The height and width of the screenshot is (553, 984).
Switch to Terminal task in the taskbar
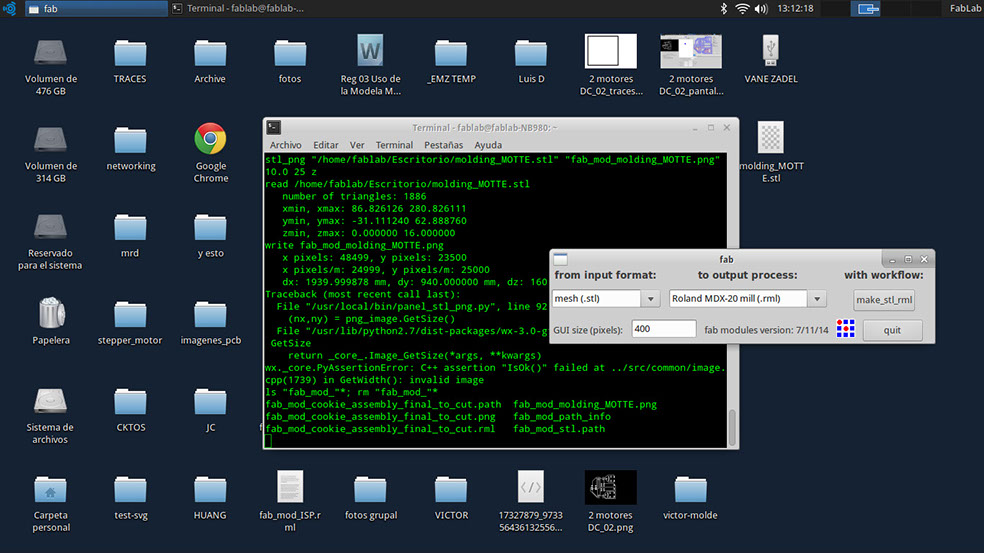(x=238, y=9)
